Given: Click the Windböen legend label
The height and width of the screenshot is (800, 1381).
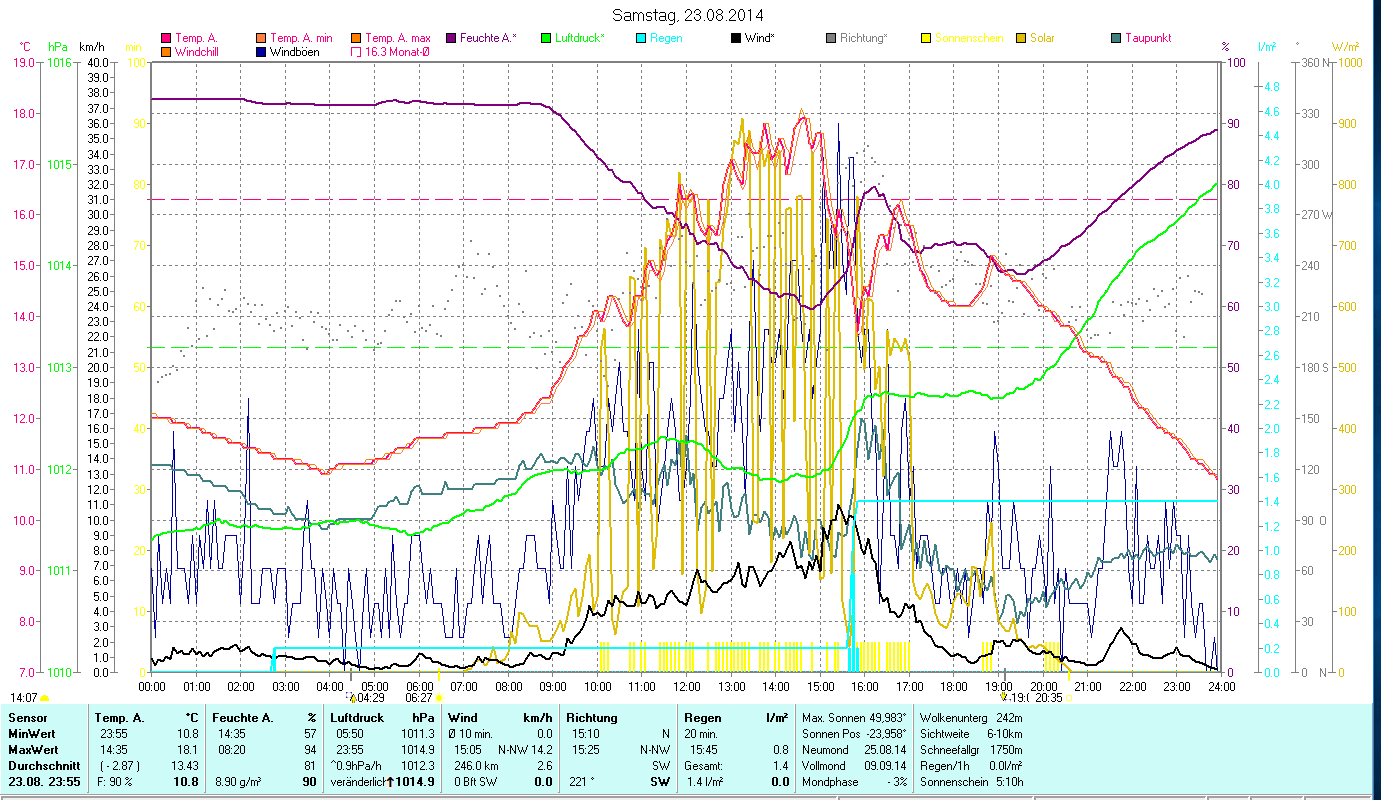Looking at the screenshot, I should [295, 51].
